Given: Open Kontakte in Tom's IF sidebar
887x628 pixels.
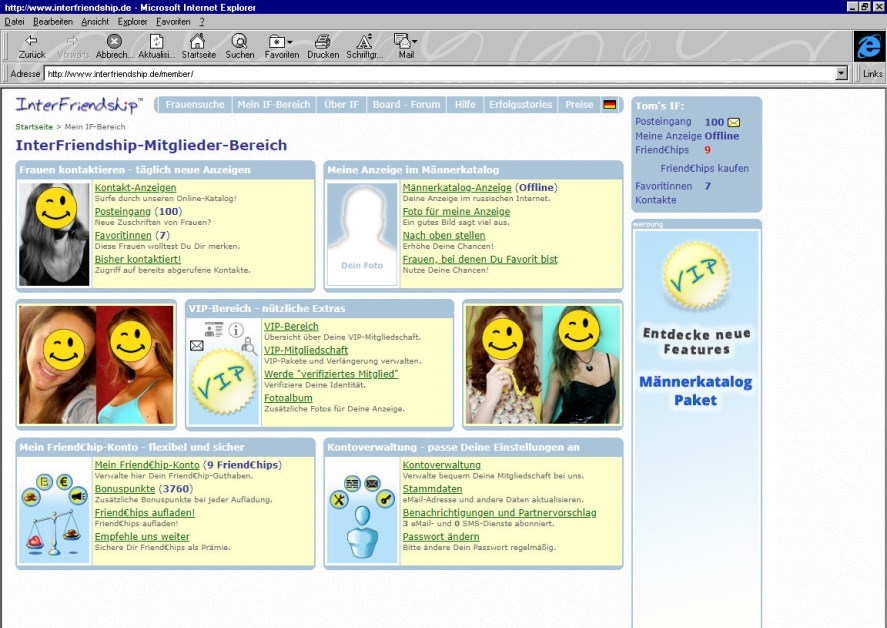Looking at the screenshot, I should coord(656,200).
